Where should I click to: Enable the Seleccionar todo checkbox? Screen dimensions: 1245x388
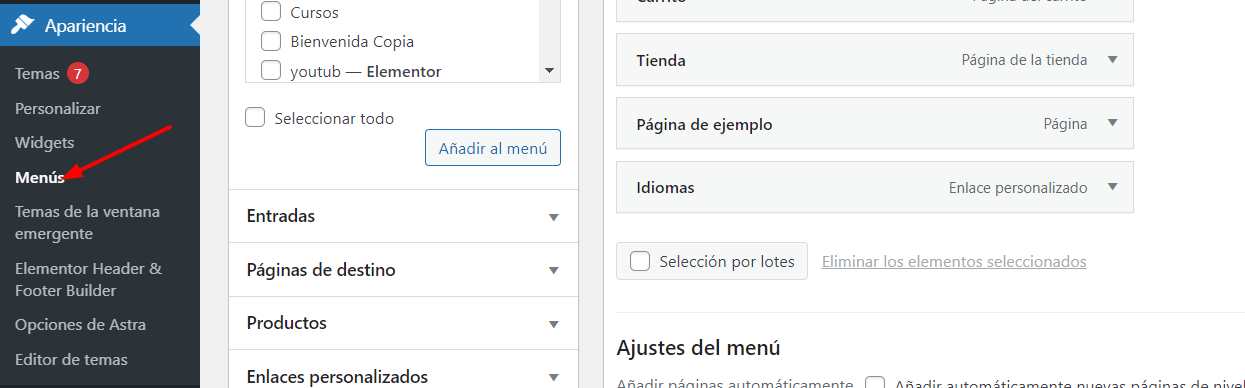(x=255, y=118)
